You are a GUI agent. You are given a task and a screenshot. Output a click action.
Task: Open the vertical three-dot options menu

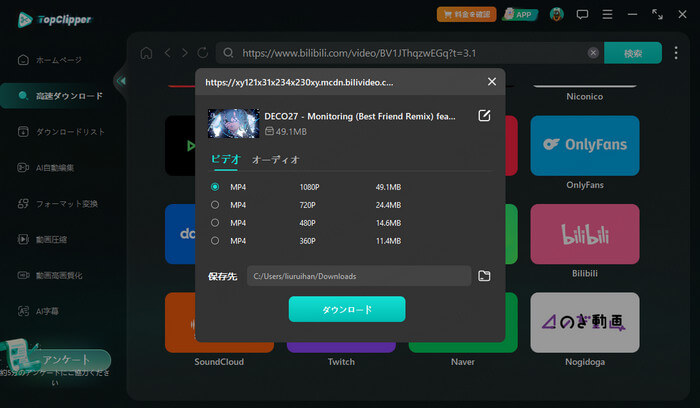tap(676, 53)
